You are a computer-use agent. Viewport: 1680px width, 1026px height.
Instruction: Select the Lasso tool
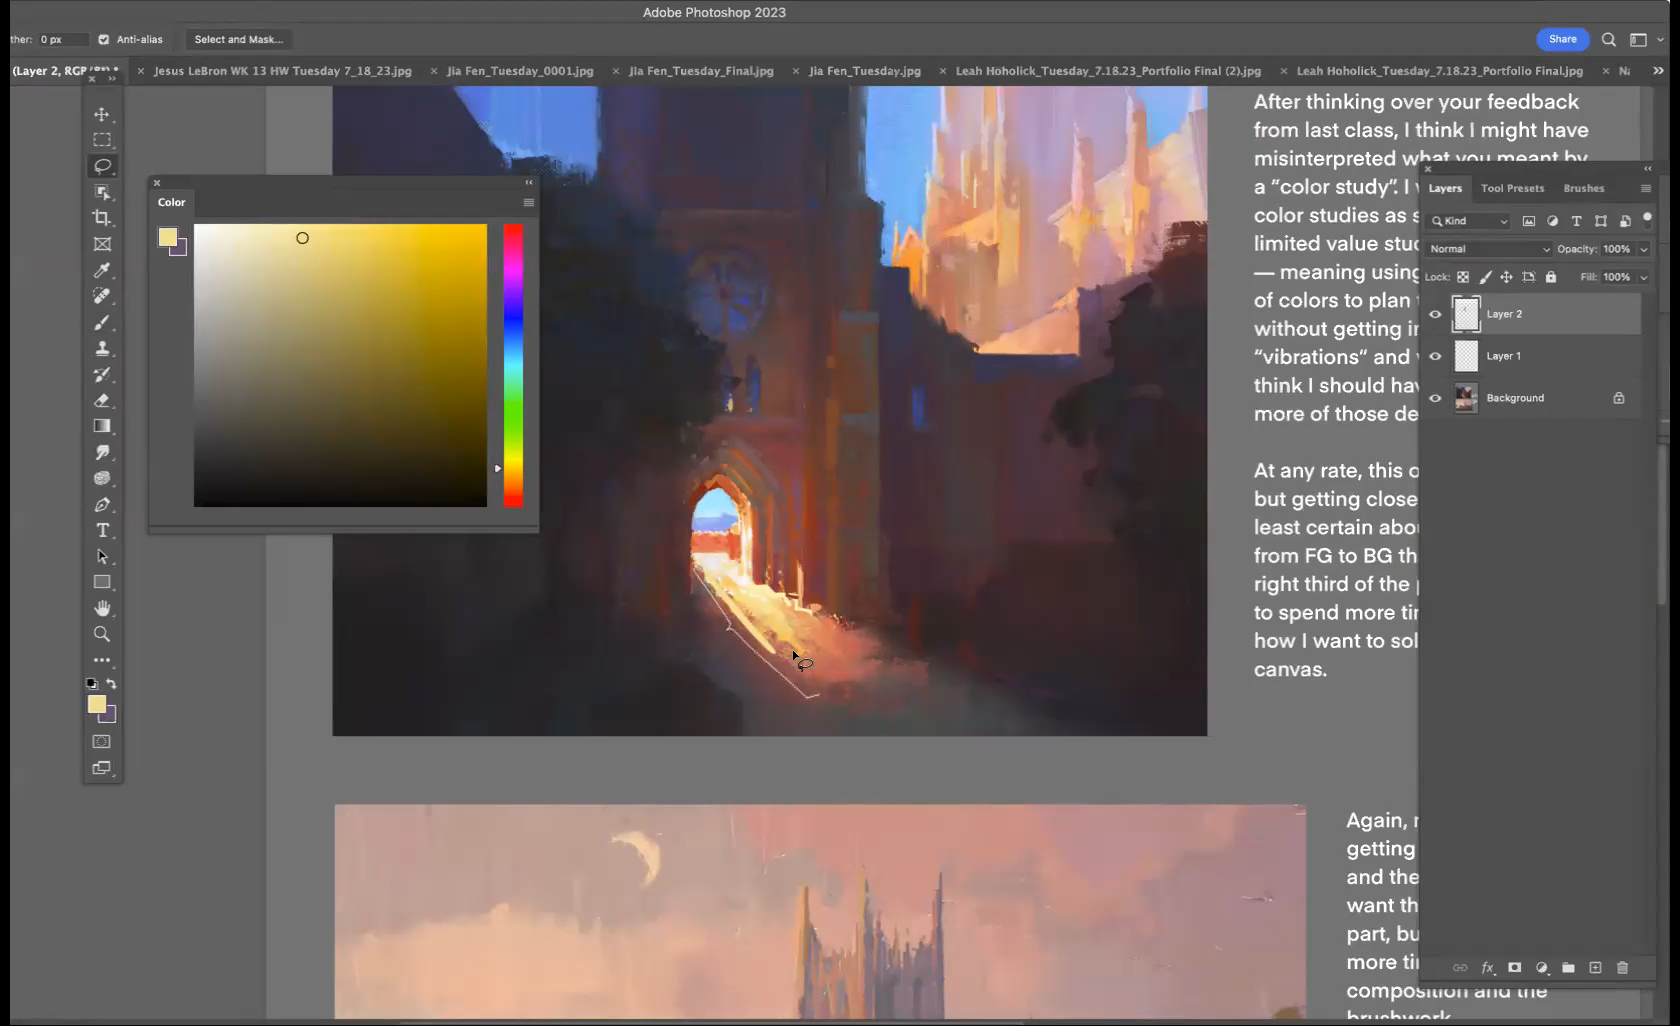click(x=102, y=167)
